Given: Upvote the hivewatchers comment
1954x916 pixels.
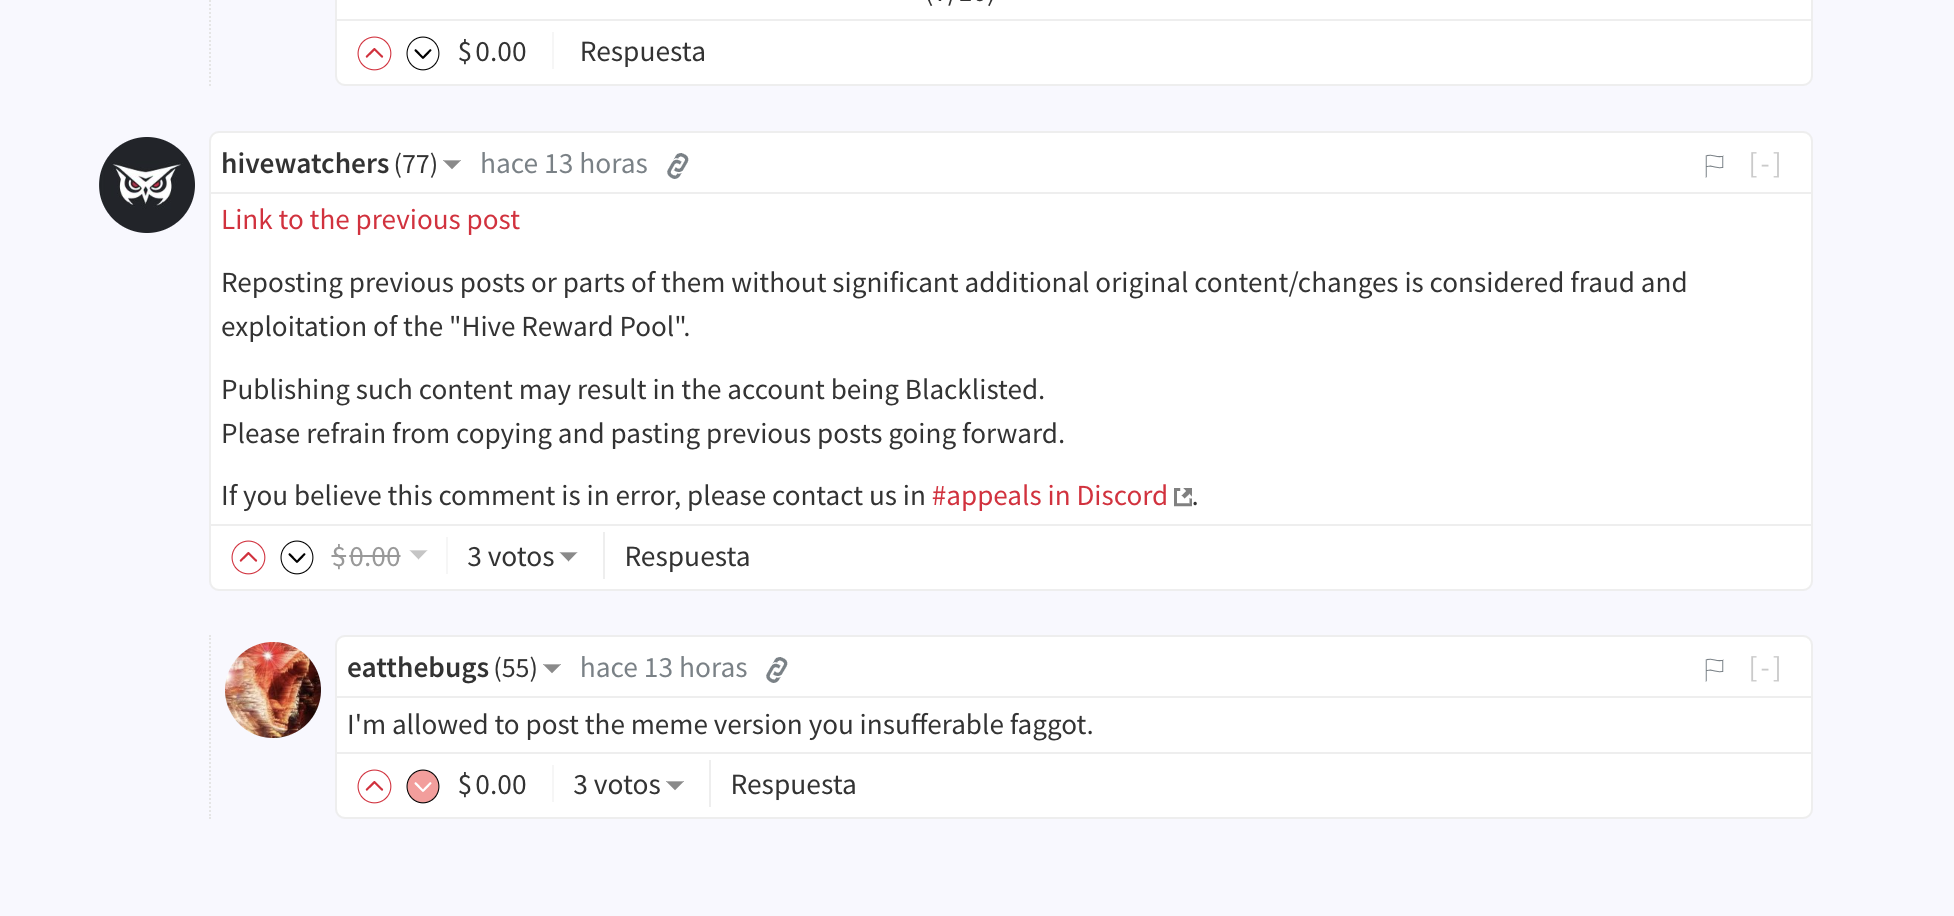Looking at the screenshot, I should tap(248, 557).
